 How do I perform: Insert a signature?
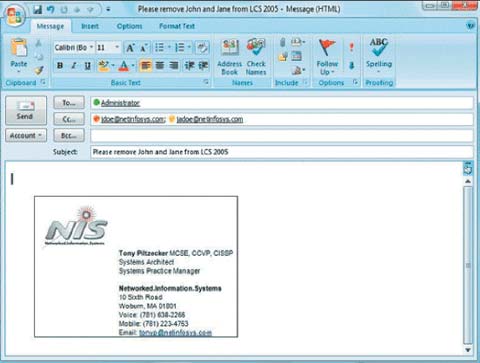point(298,70)
